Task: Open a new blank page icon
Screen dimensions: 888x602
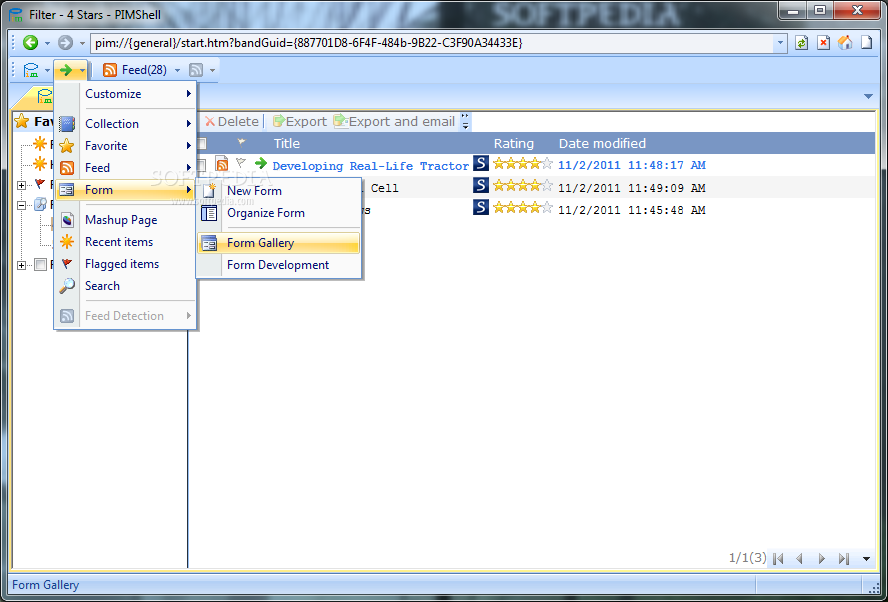Action: [x=866, y=42]
